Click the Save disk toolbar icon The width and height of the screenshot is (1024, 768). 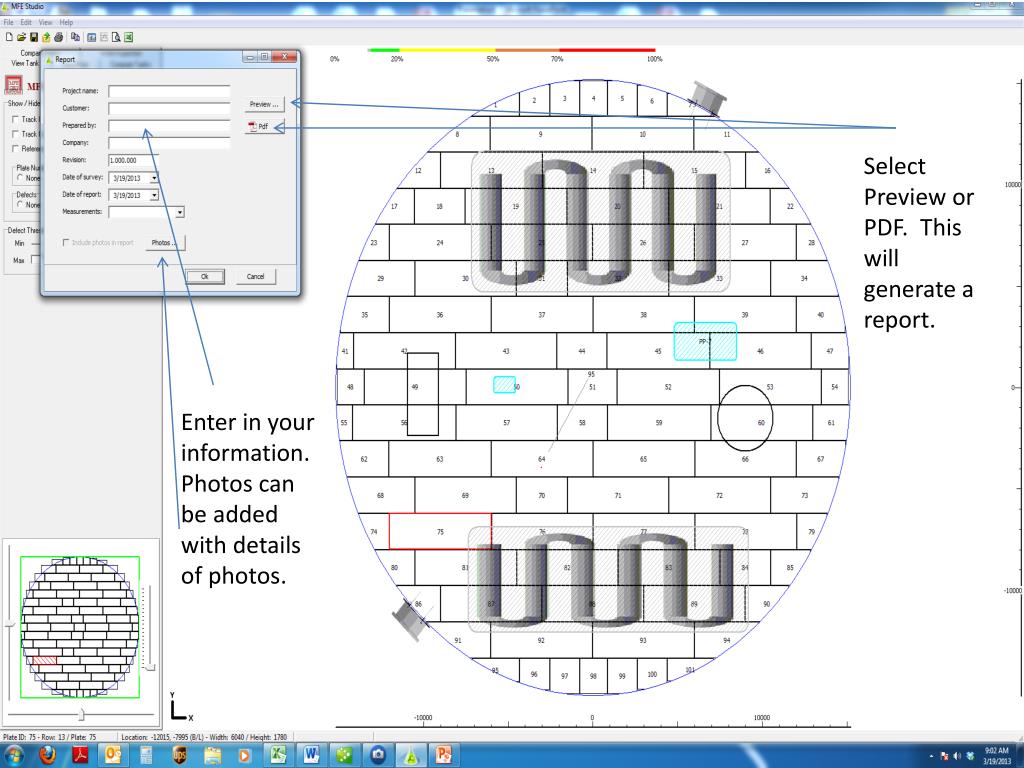(x=31, y=37)
